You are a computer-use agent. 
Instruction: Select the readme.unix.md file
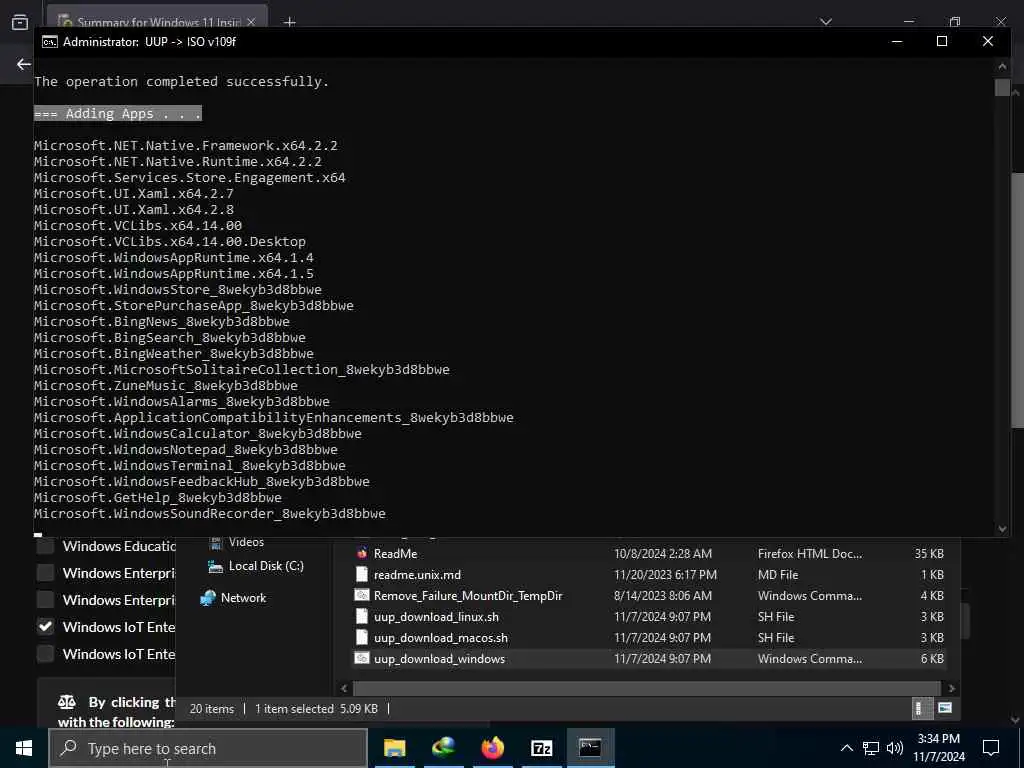tap(417, 575)
